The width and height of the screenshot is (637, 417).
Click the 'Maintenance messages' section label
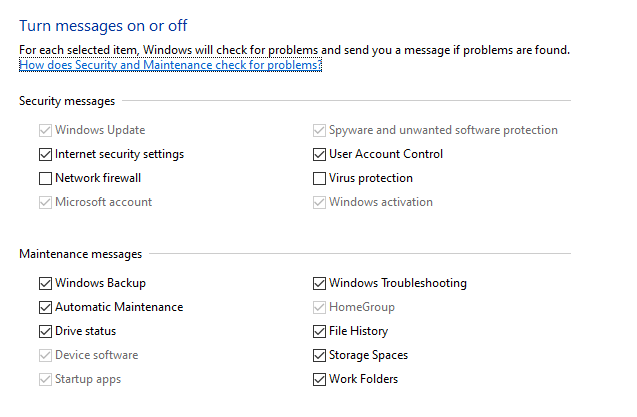[x=80, y=254]
